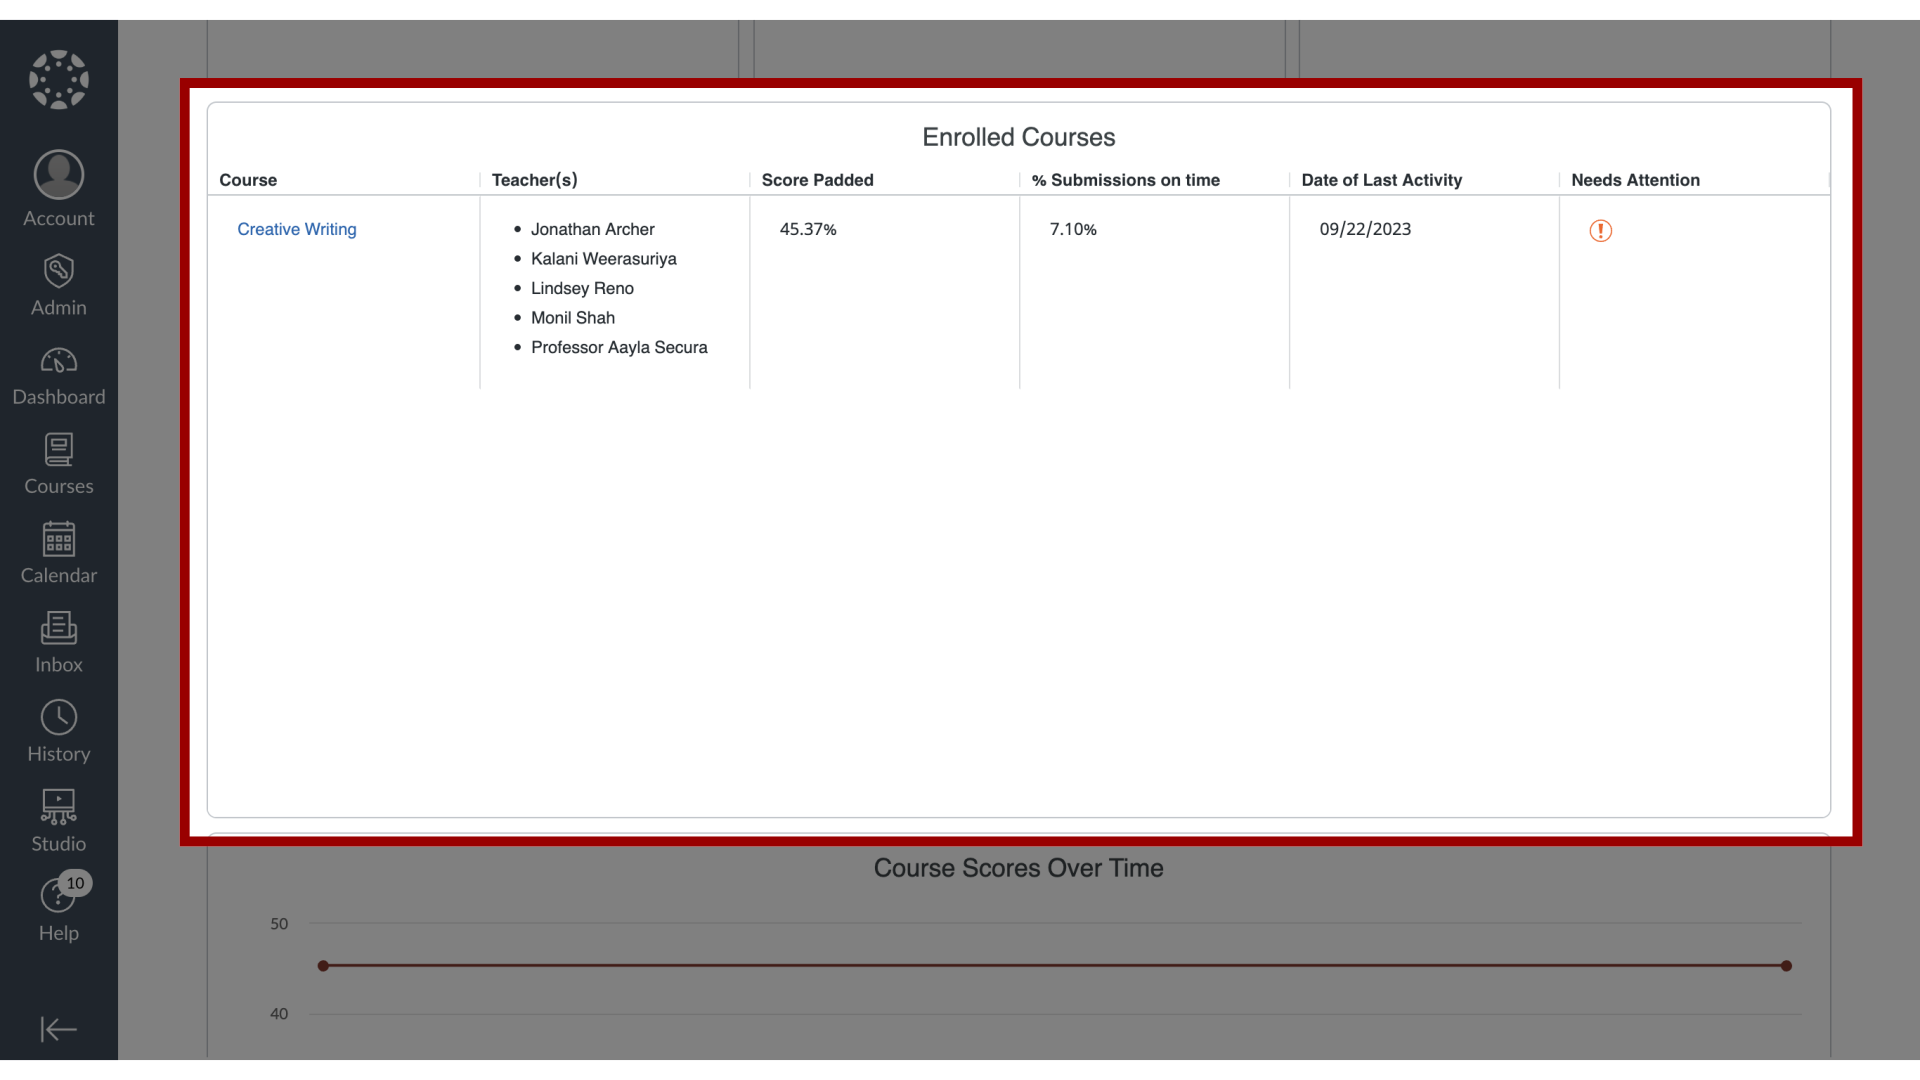This screenshot has width=1920, height=1080.
Task: Click the Needs Attention warning icon
Action: (x=1600, y=231)
